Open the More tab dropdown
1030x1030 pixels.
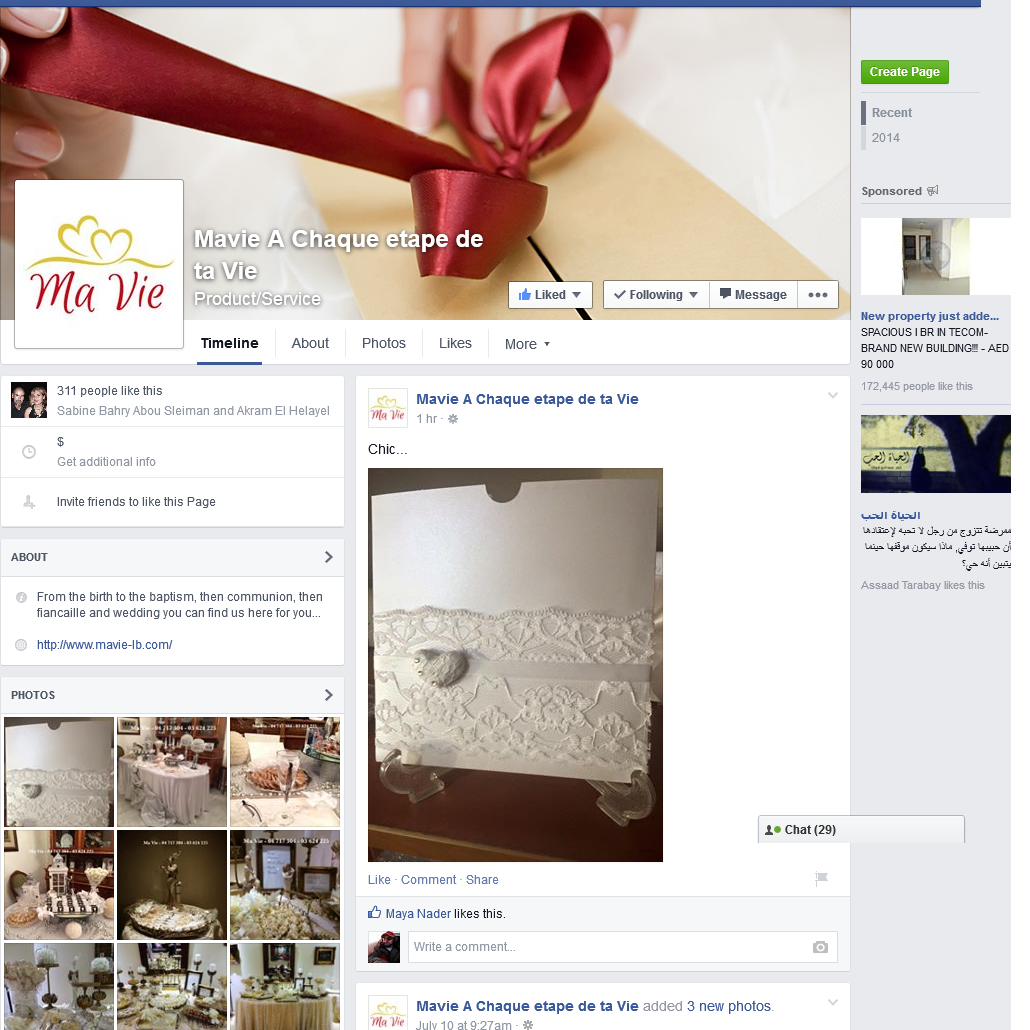527,344
